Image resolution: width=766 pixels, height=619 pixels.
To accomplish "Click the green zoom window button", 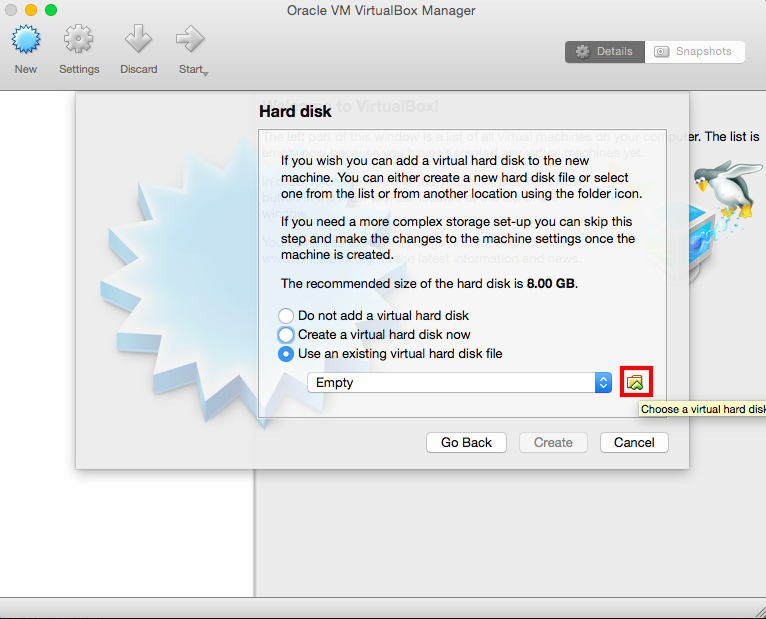I will 51,10.
